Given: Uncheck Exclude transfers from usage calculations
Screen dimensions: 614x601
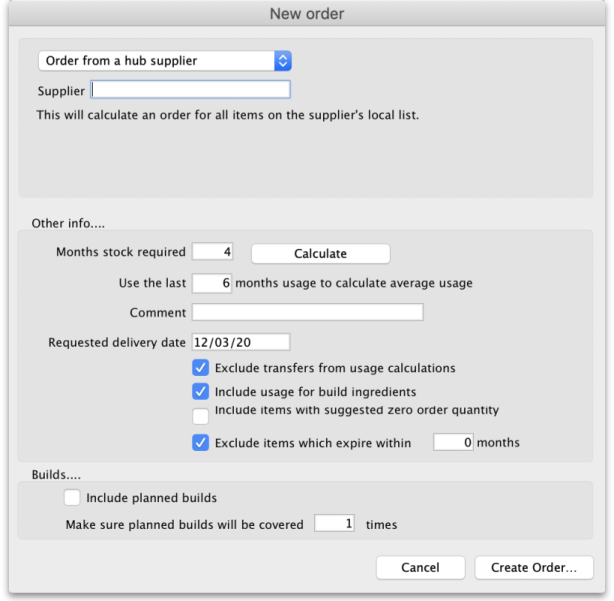Looking at the screenshot, I should click(x=201, y=368).
